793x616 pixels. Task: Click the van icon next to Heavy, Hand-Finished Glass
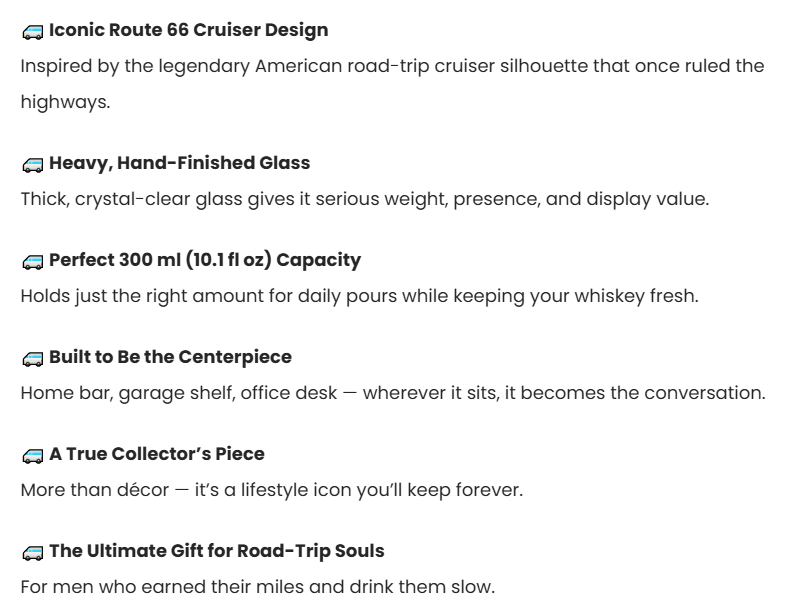[33, 164]
